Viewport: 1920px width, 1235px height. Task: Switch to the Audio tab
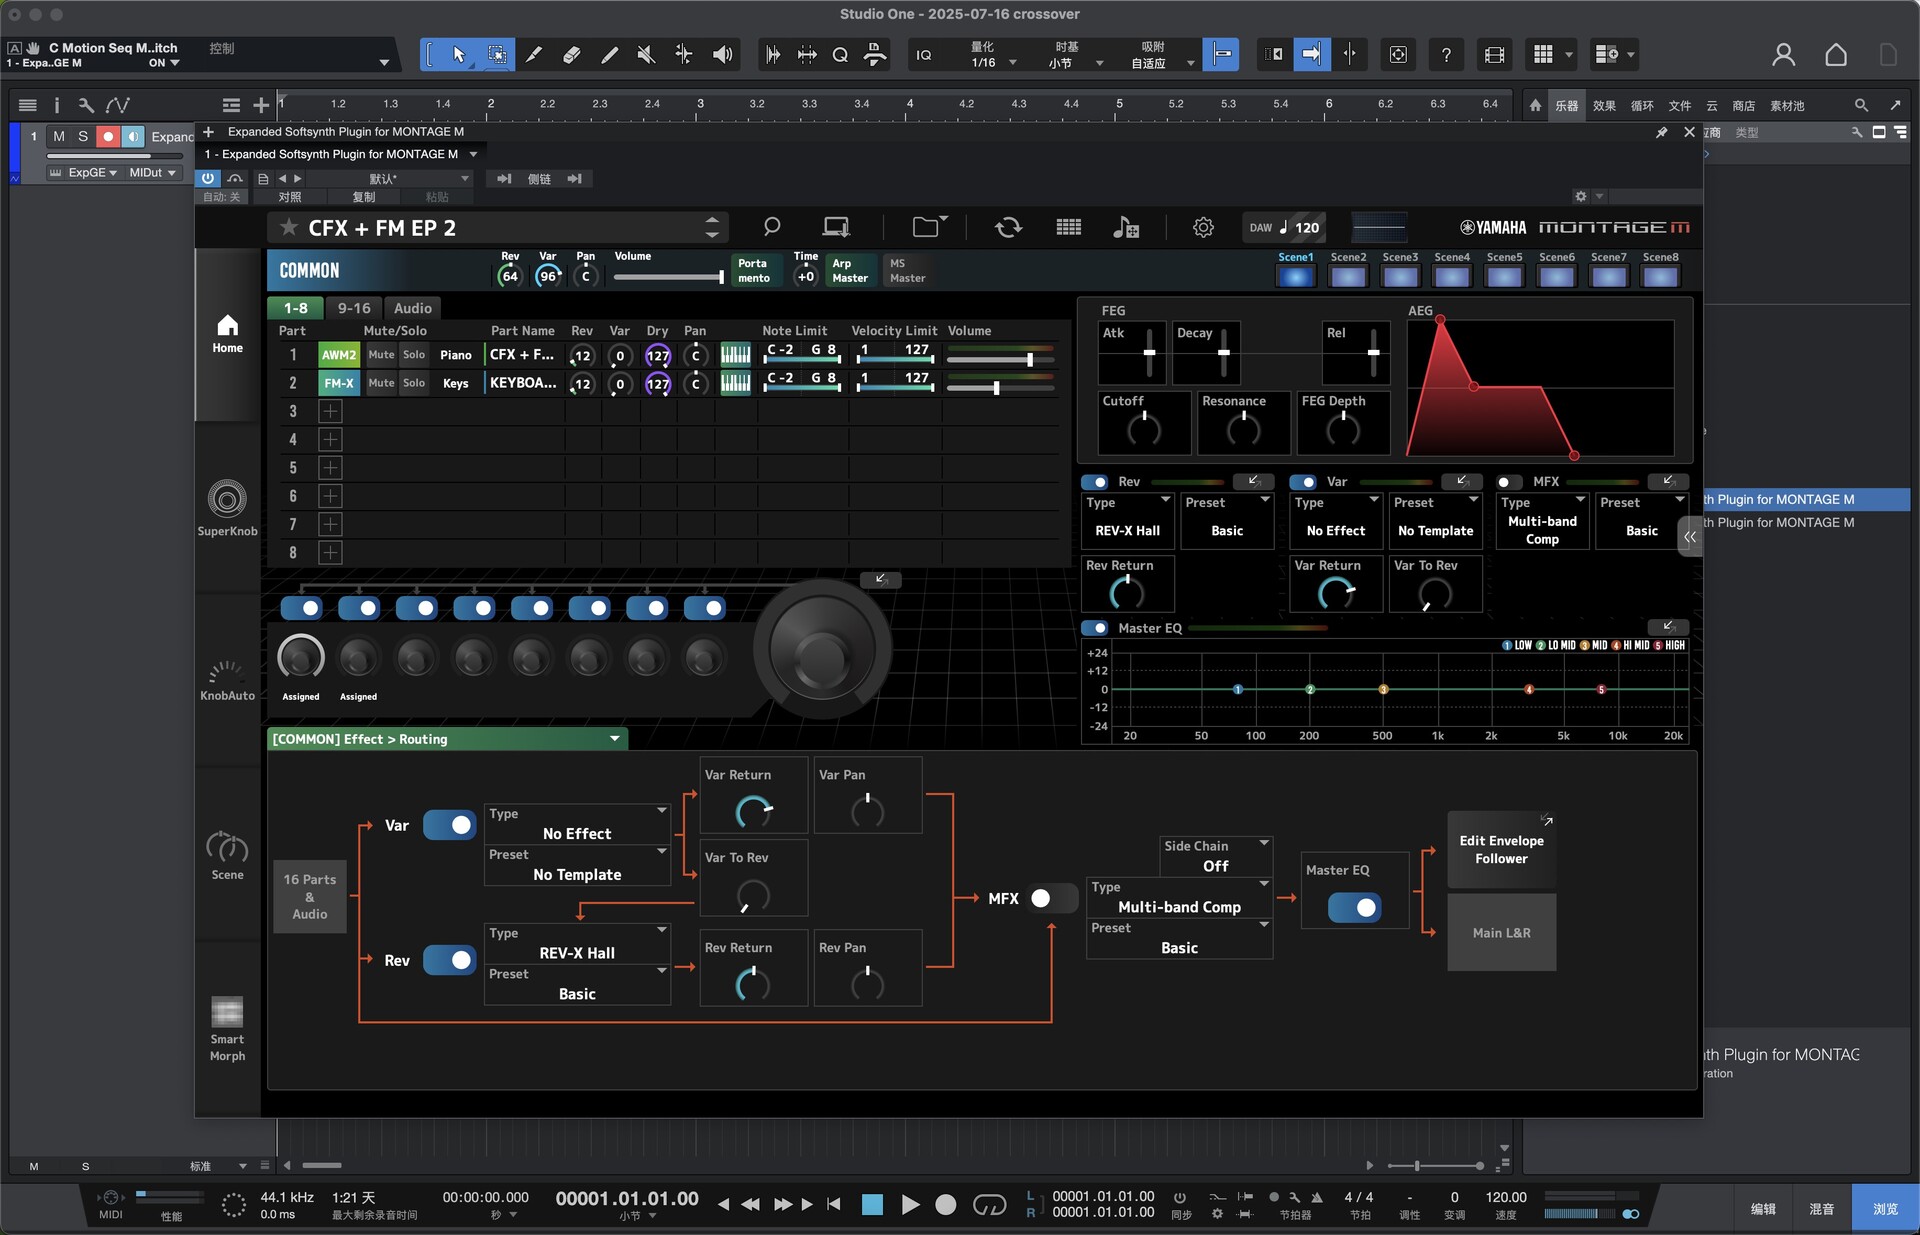(413, 308)
